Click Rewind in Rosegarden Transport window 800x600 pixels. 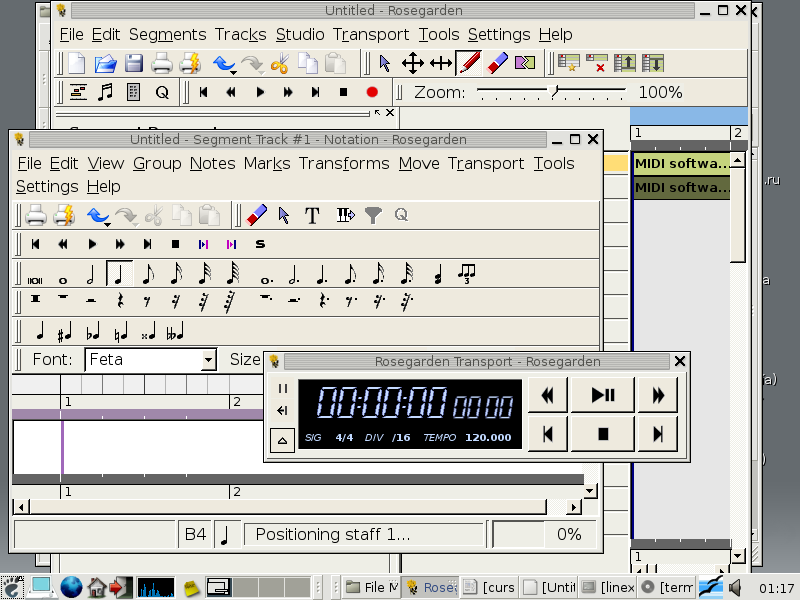(x=547, y=395)
